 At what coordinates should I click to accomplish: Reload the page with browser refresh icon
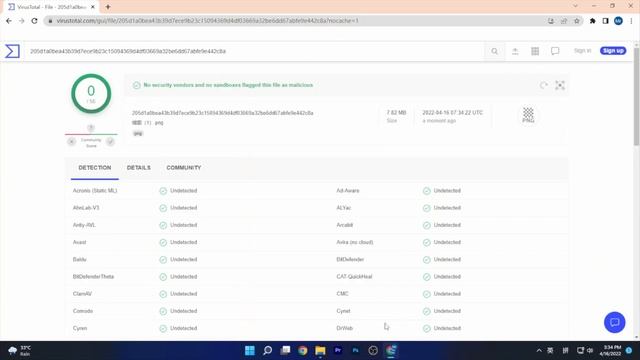coord(34,21)
